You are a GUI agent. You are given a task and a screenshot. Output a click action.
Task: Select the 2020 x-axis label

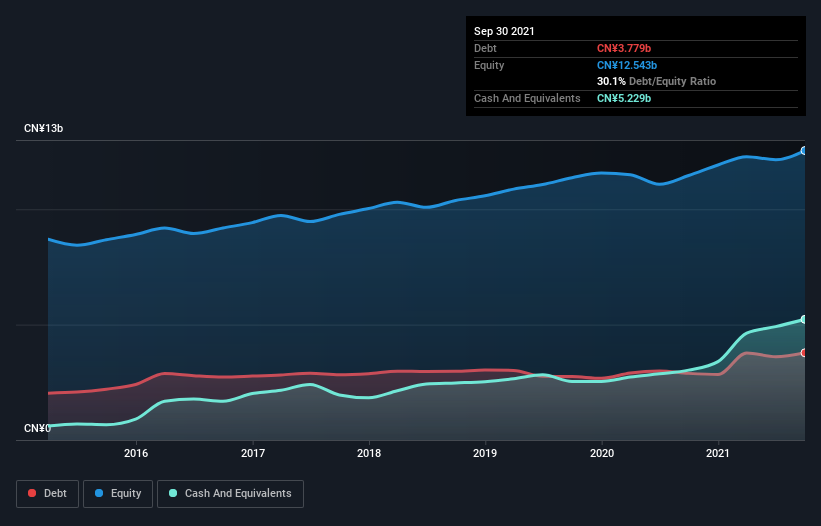(602, 453)
